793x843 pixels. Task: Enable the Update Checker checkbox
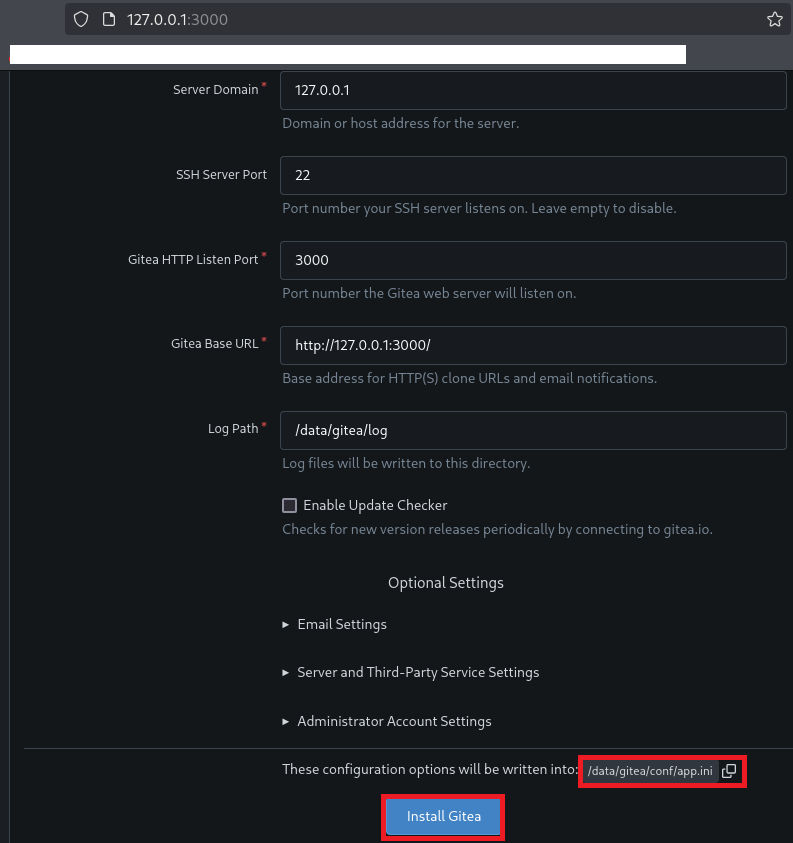click(290, 506)
